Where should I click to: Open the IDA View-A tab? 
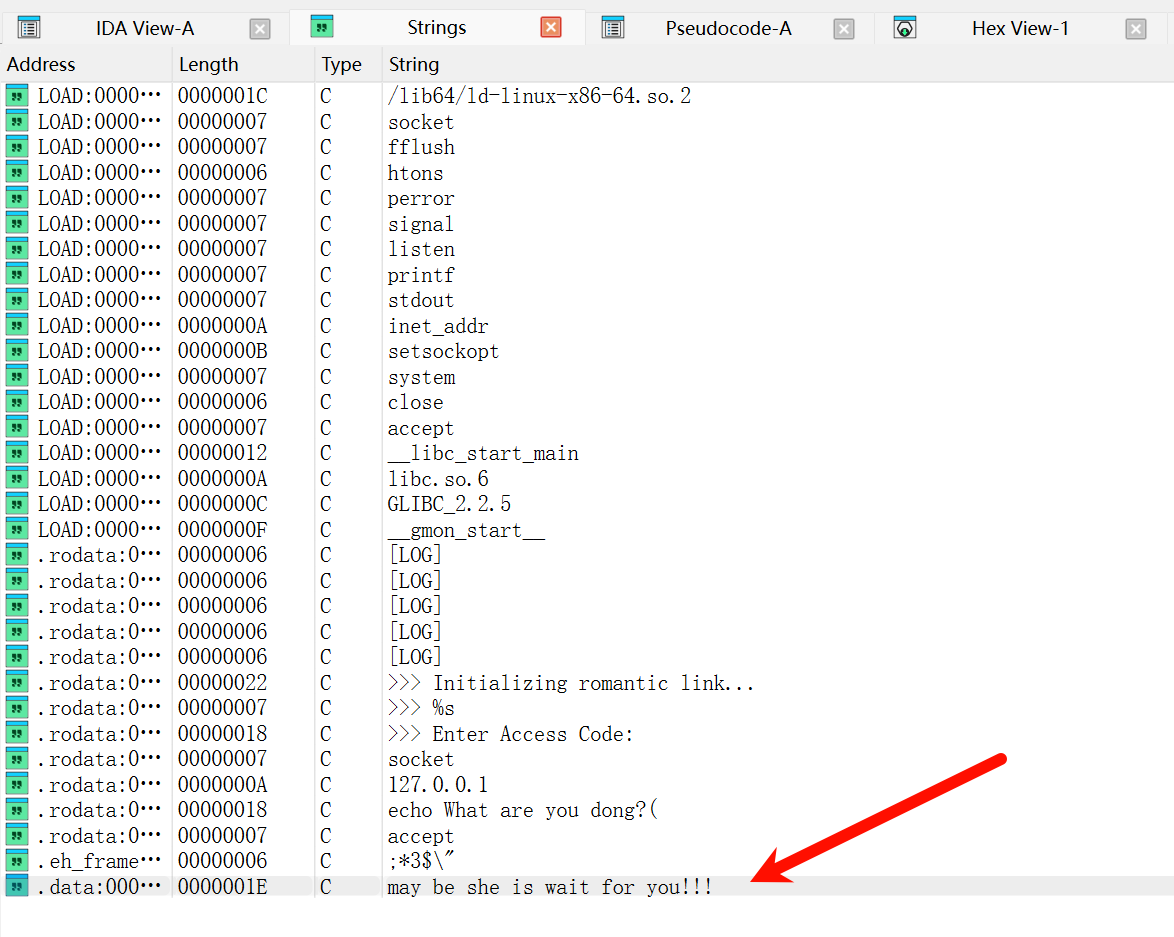(x=145, y=29)
